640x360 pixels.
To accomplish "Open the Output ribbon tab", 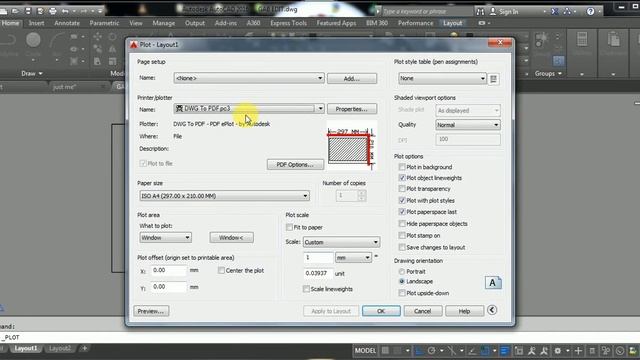I will click(195, 23).
